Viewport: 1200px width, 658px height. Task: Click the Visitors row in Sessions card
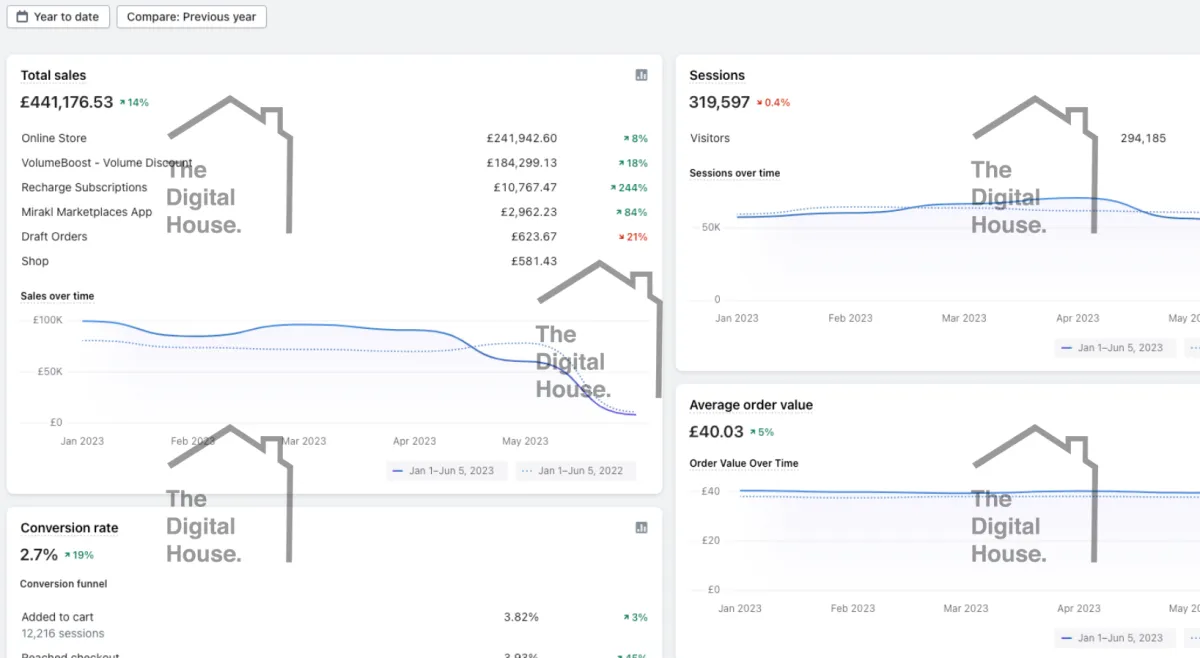(x=710, y=138)
